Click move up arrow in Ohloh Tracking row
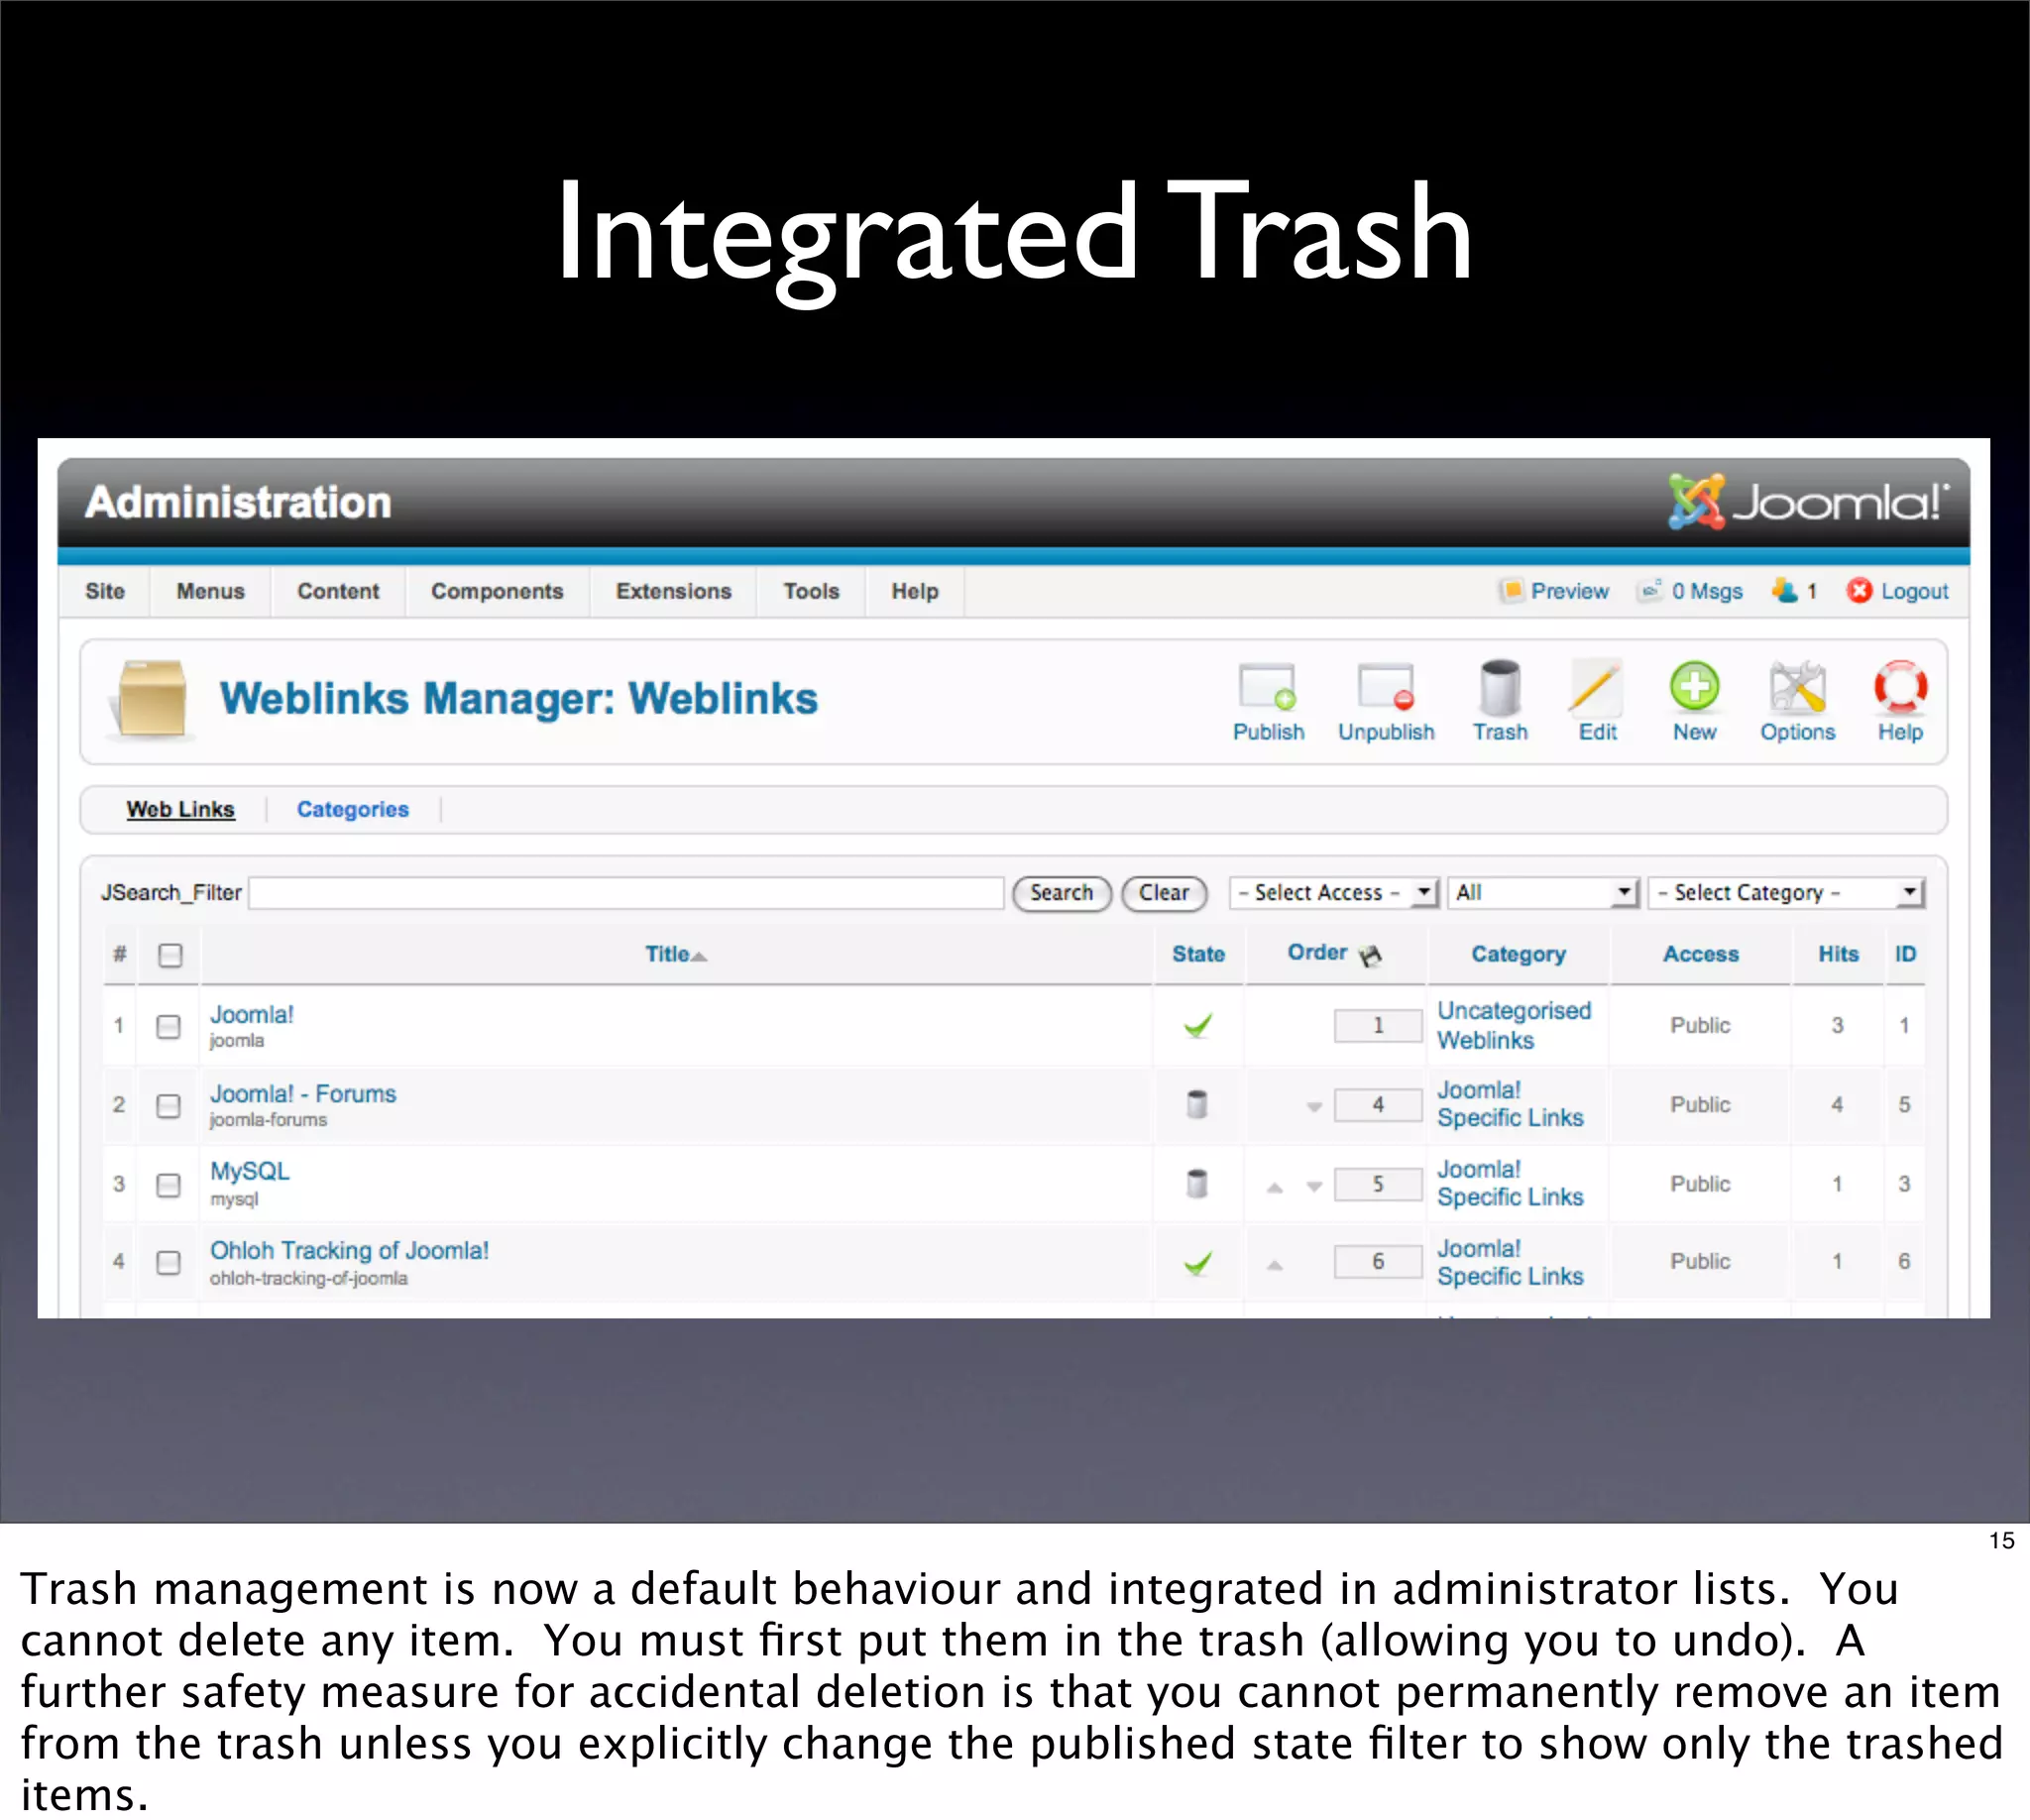The width and height of the screenshot is (2030, 1820). point(1274,1265)
